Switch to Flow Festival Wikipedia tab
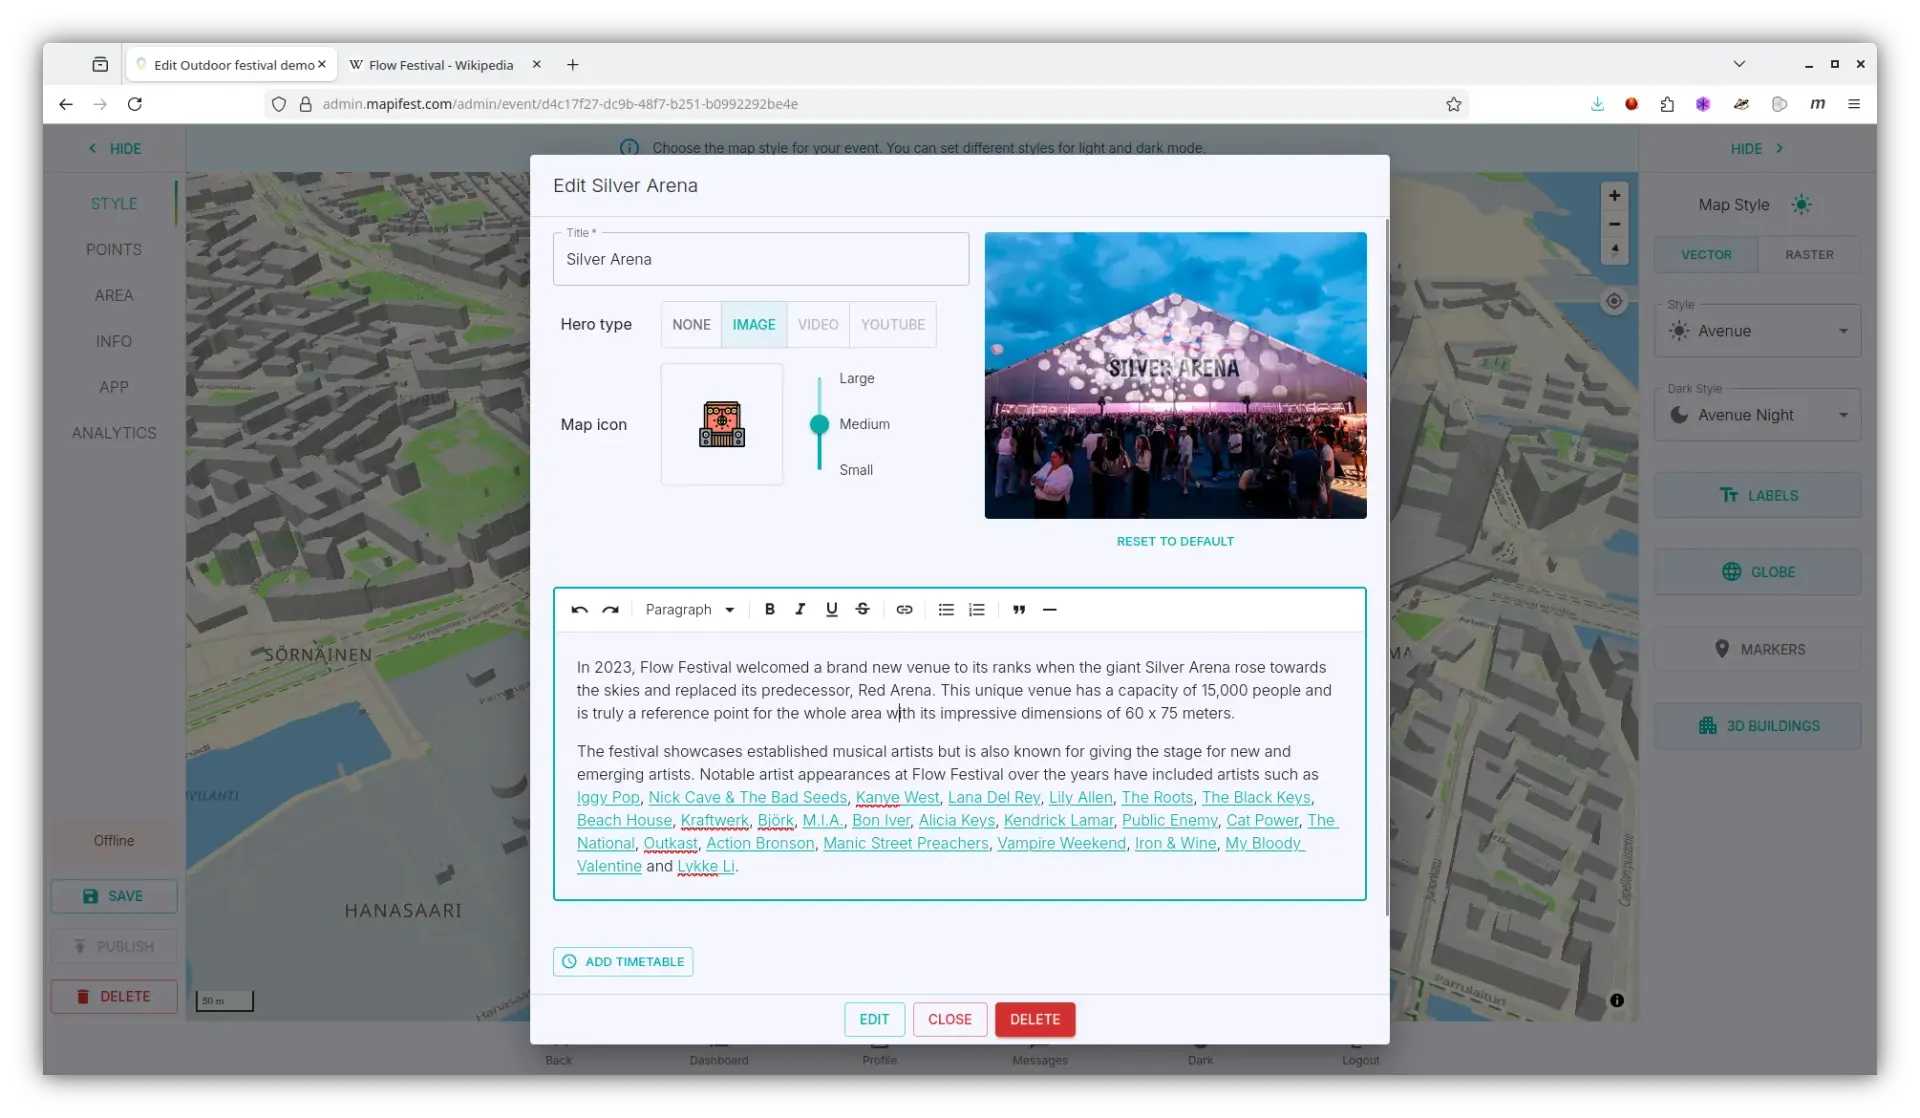This screenshot has width=1920, height=1118. 441,65
